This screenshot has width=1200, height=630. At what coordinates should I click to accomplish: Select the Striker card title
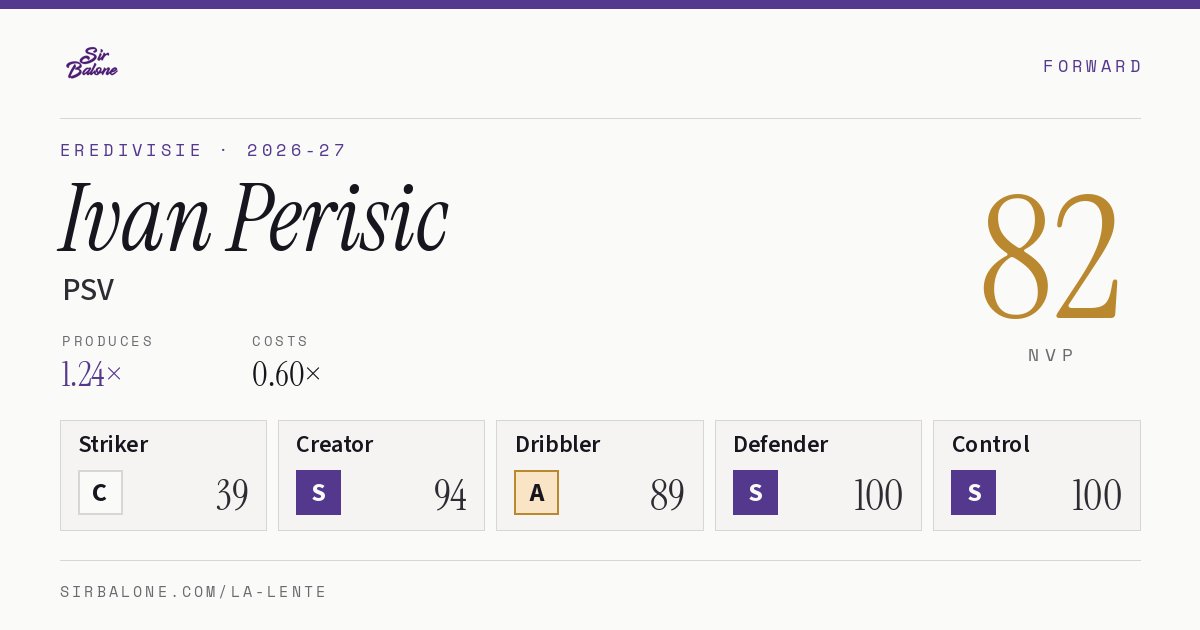click(x=113, y=444)
